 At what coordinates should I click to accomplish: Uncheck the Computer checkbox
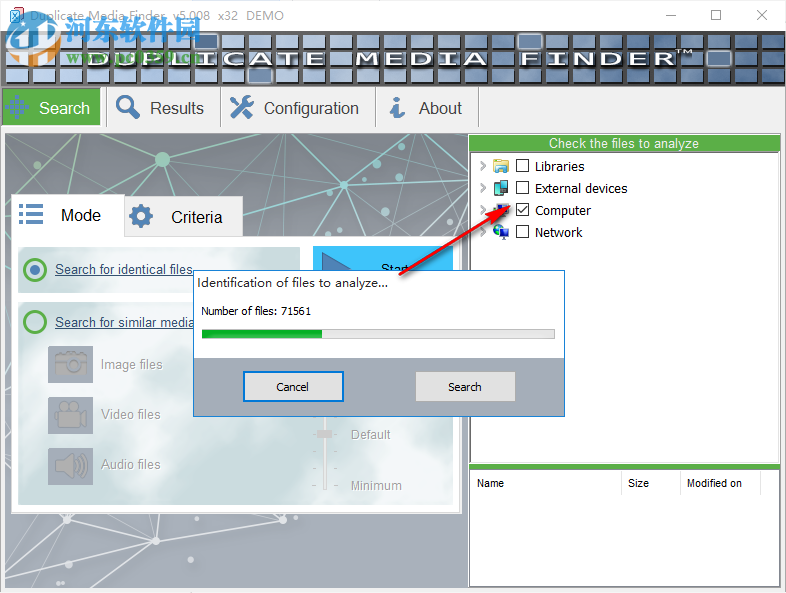(x=522, y=210)
